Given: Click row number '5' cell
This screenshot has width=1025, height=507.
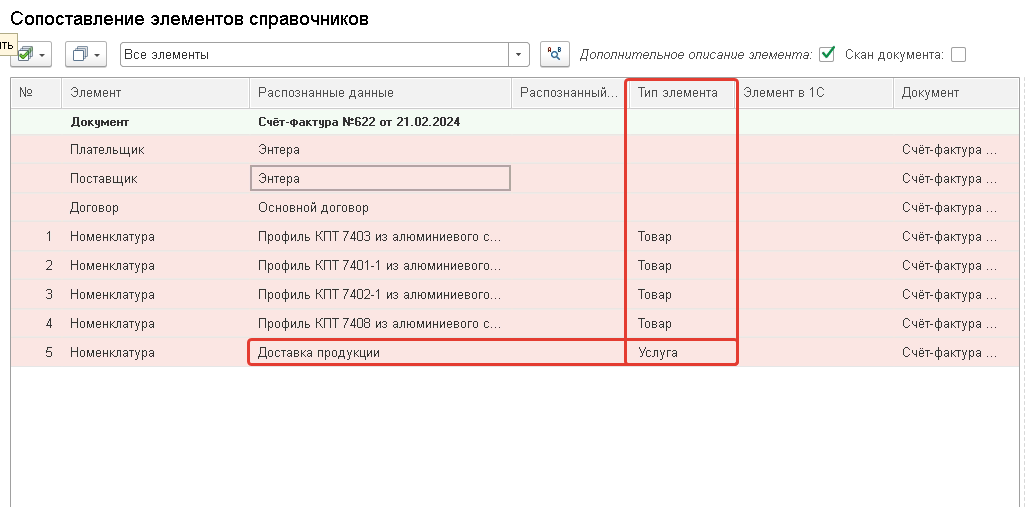Looking at the screenshot, I should point(37,353).
